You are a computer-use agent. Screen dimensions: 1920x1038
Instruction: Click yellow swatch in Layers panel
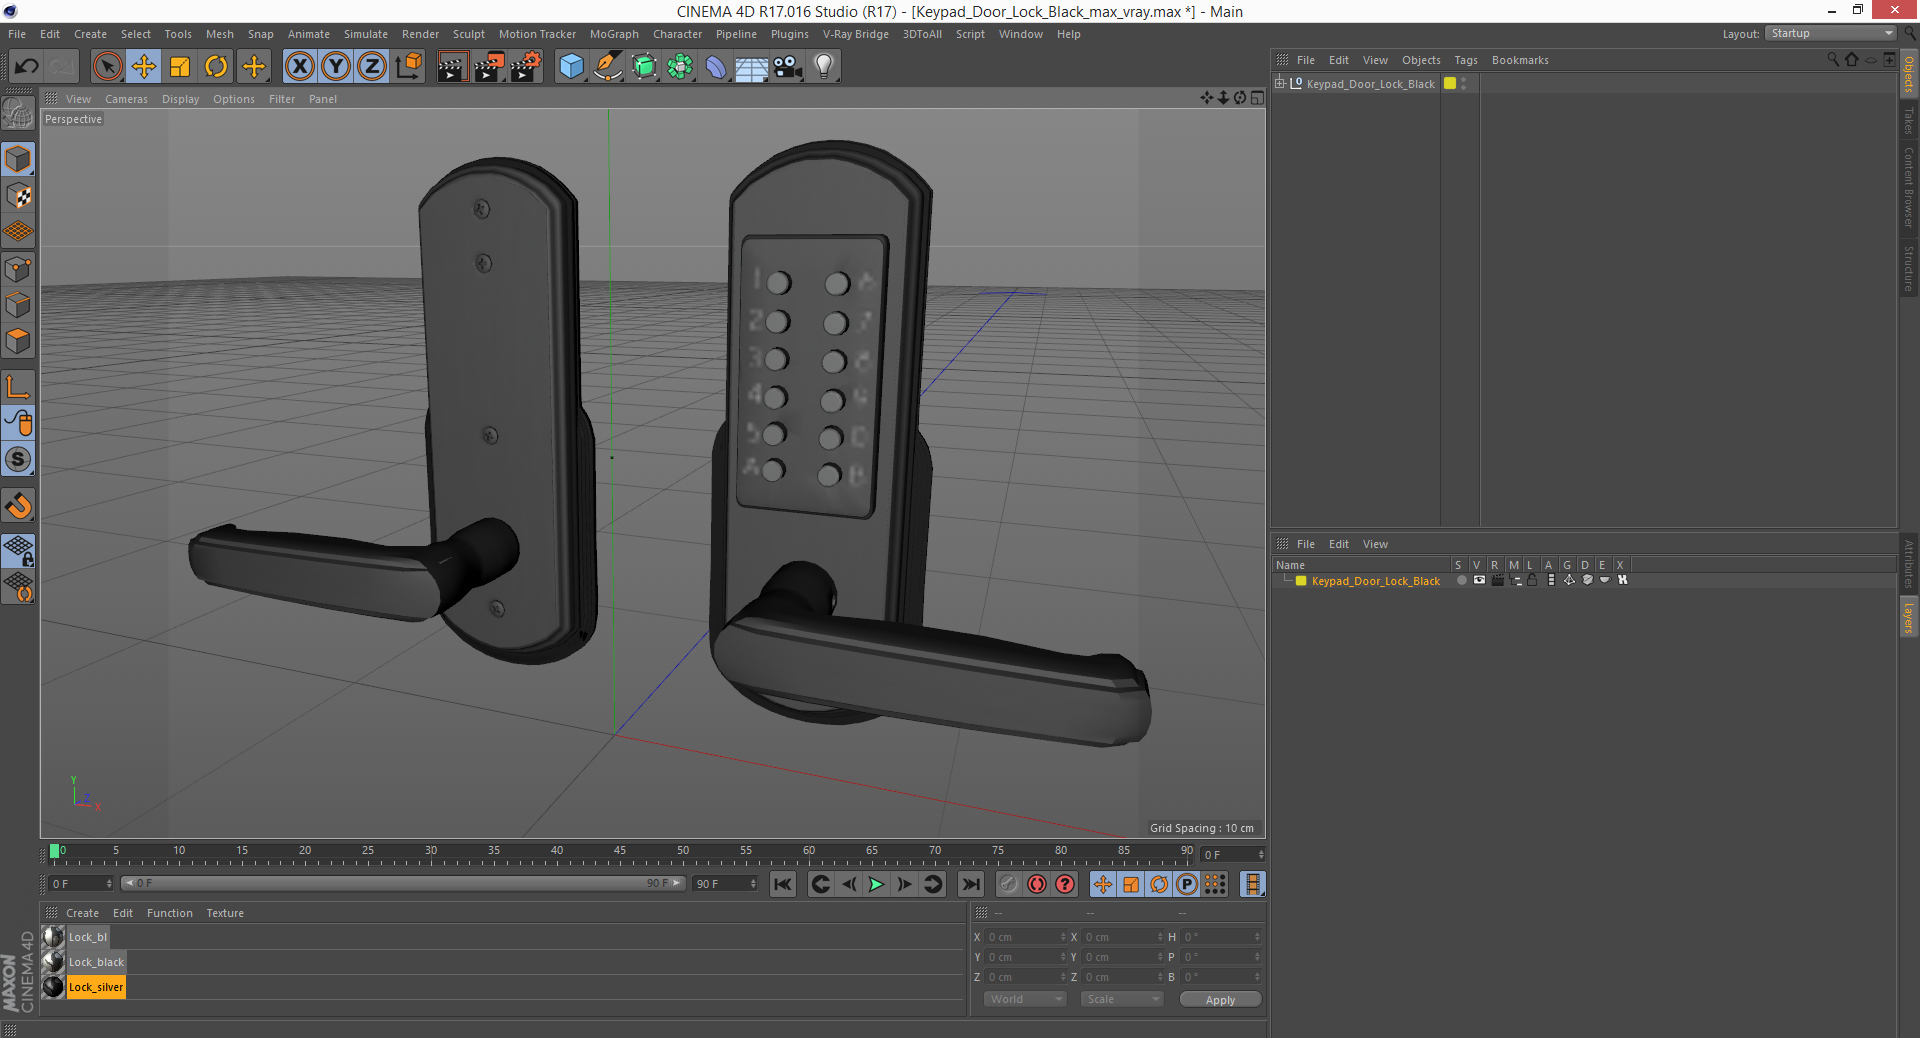point(1301,580)
